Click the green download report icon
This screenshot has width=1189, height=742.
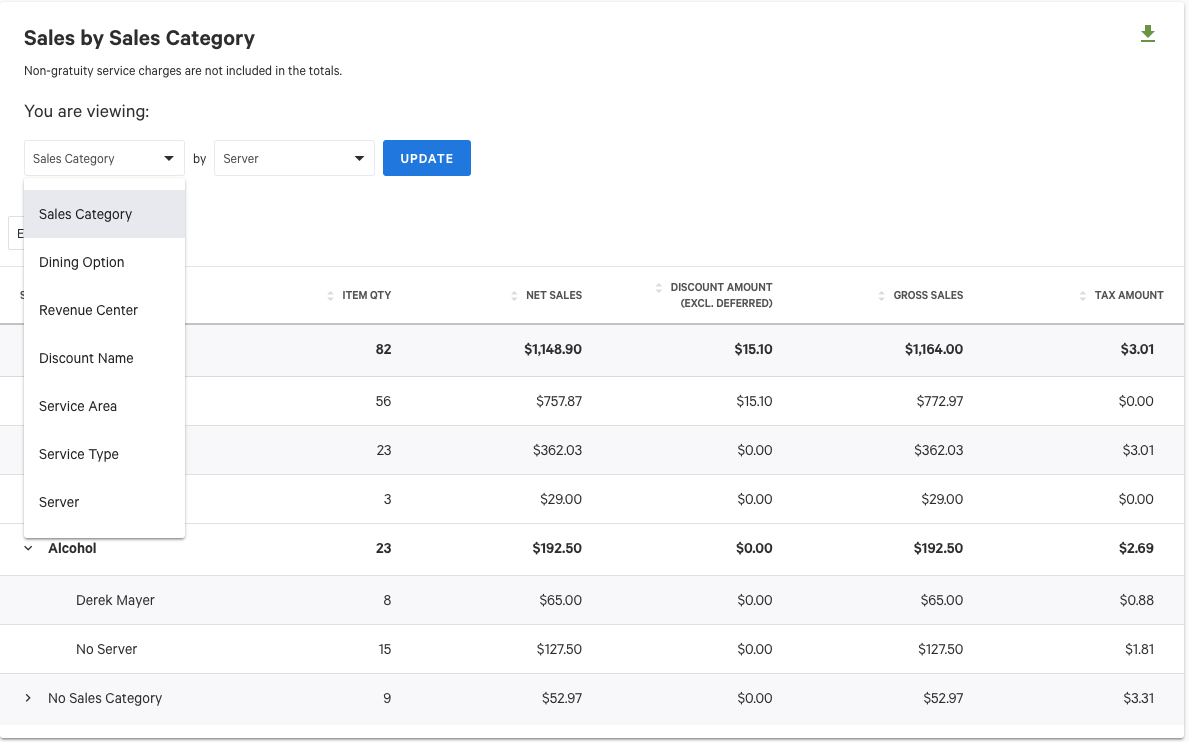point(1147,33)
